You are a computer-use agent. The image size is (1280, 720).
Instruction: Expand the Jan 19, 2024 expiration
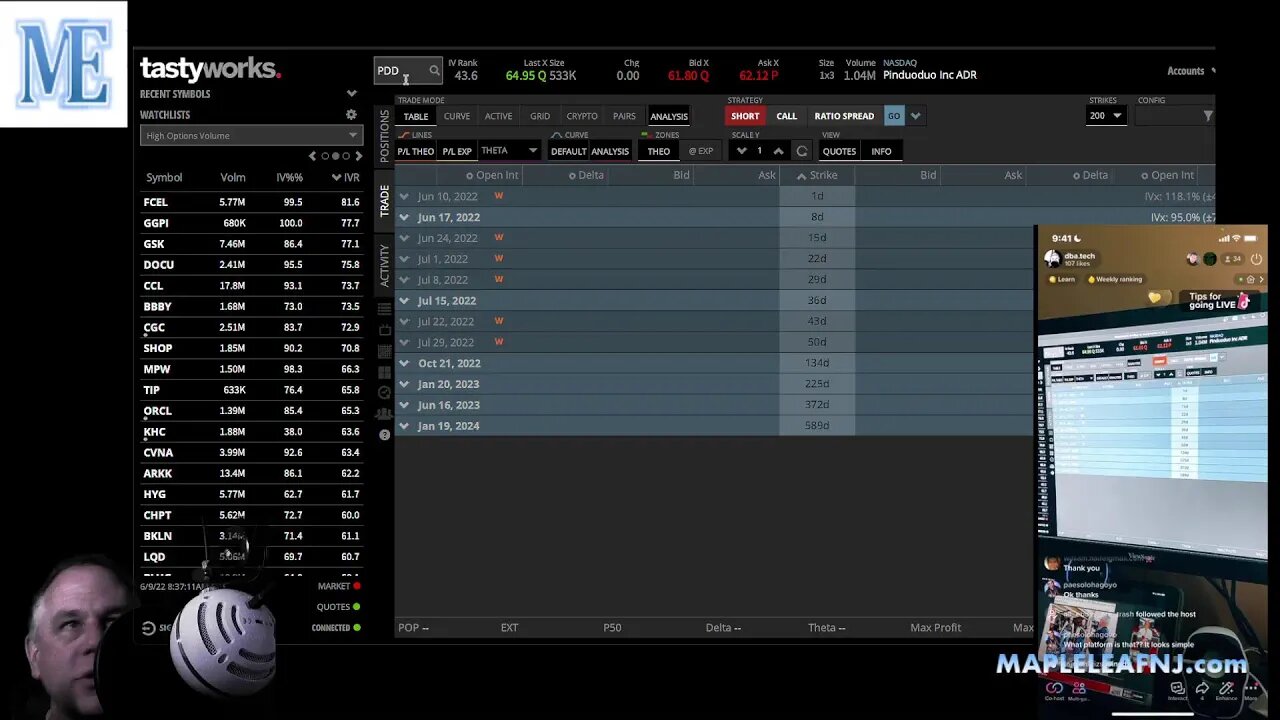[x=404, y=426]
